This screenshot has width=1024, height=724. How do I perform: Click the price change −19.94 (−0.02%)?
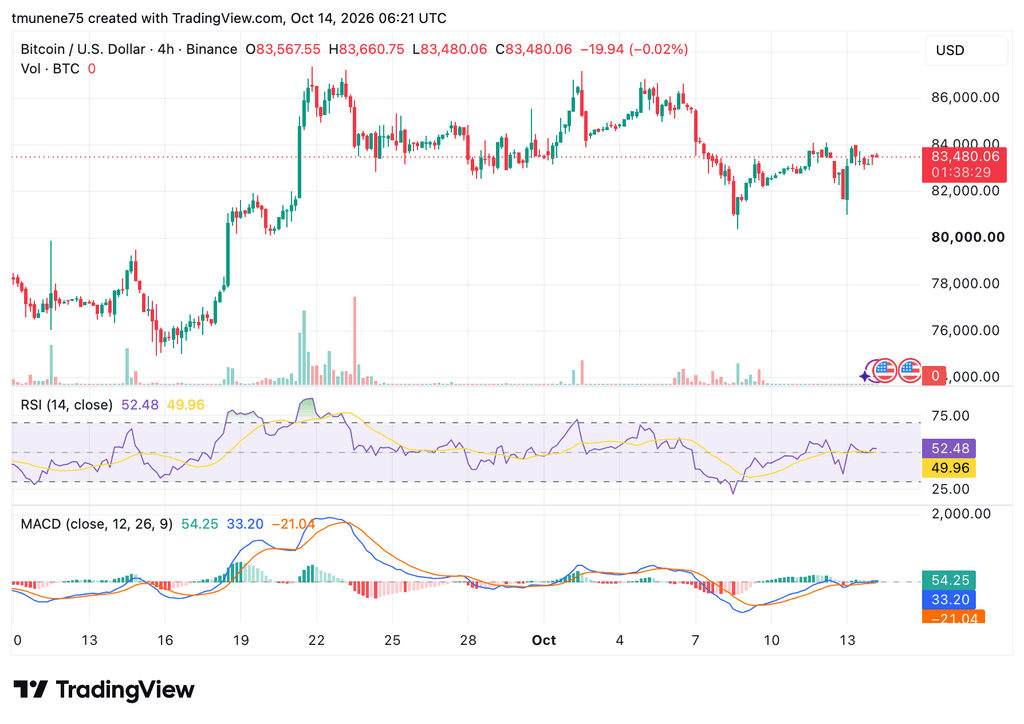click(x=633, y=49)
